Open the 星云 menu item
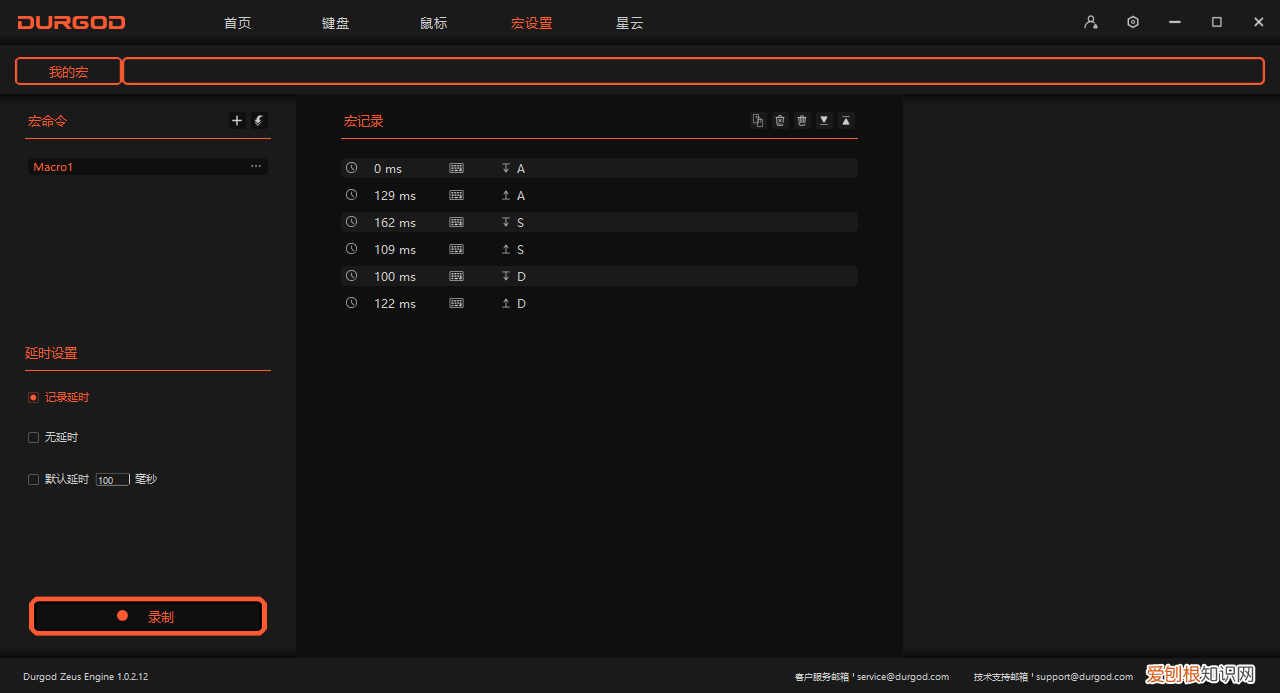The width and height of the screenshot is (1280, 693). tap(629, 22)
